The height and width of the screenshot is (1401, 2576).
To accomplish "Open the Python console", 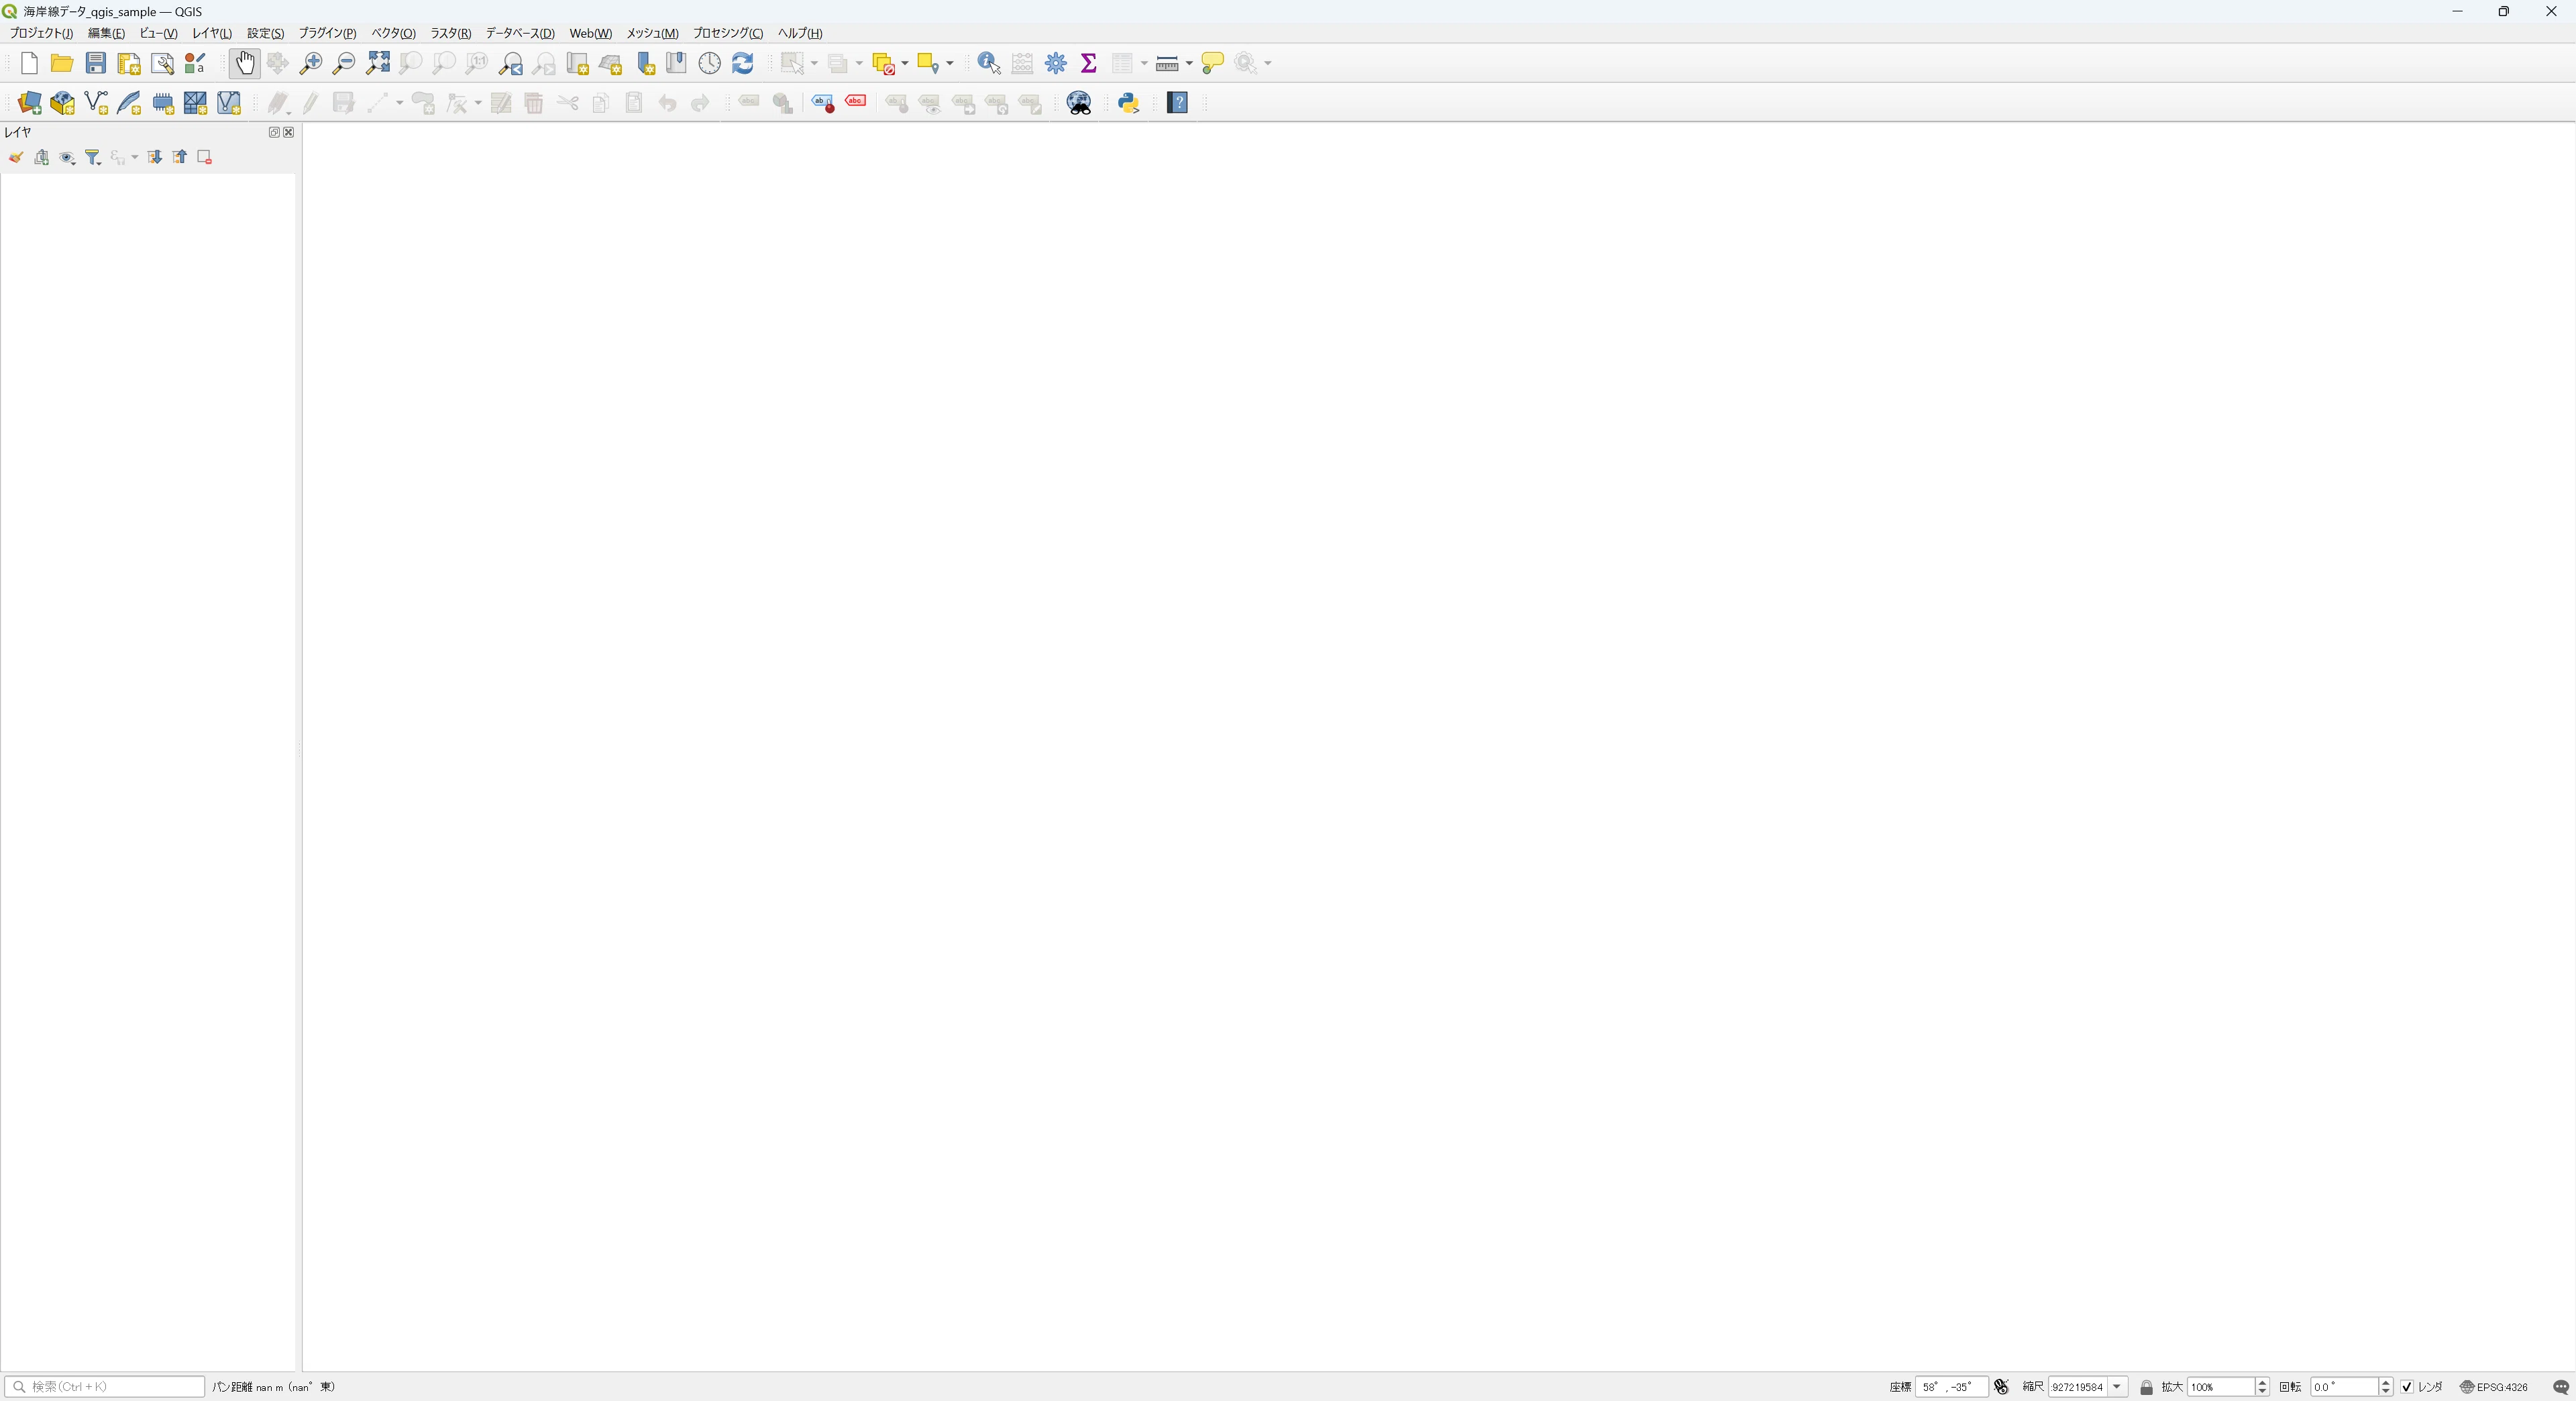I will (x=1128, y=103).
